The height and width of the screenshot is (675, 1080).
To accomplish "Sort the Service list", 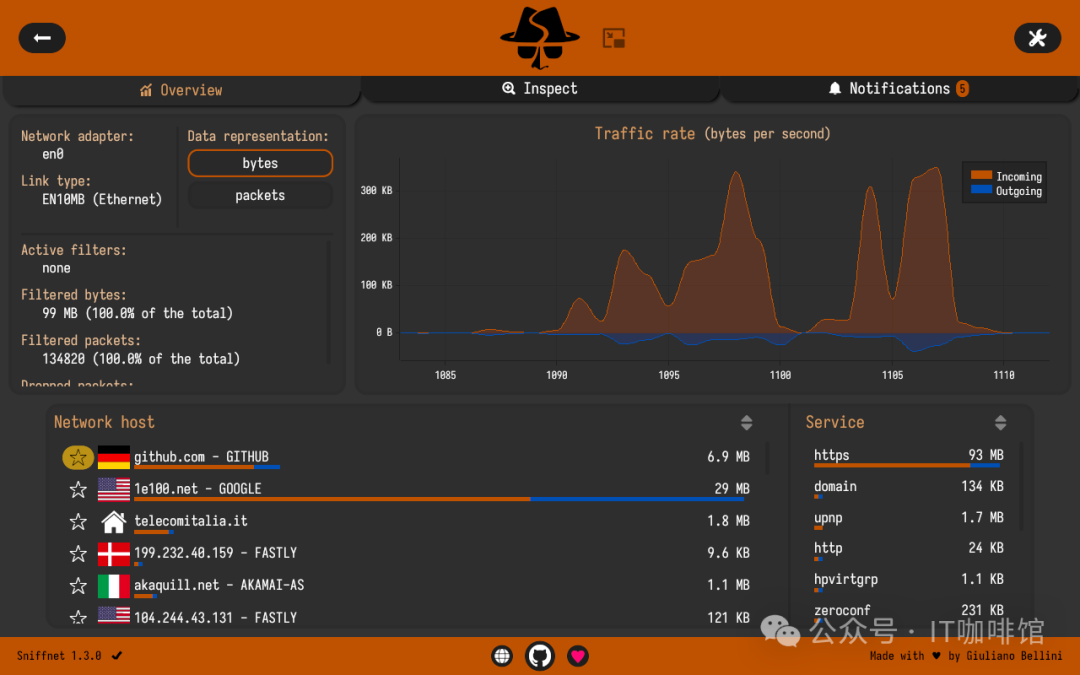I will coord(1000,422).
